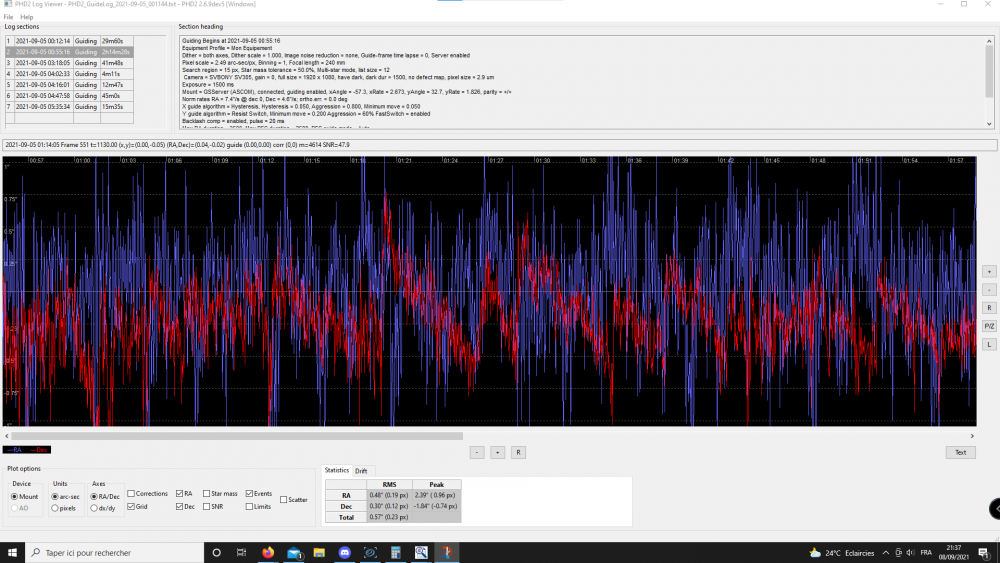Image resolution: width=1000 pixels, height=563 pixels.
Task: Enable the Corrections checkbox
Action: click(131, 494)
